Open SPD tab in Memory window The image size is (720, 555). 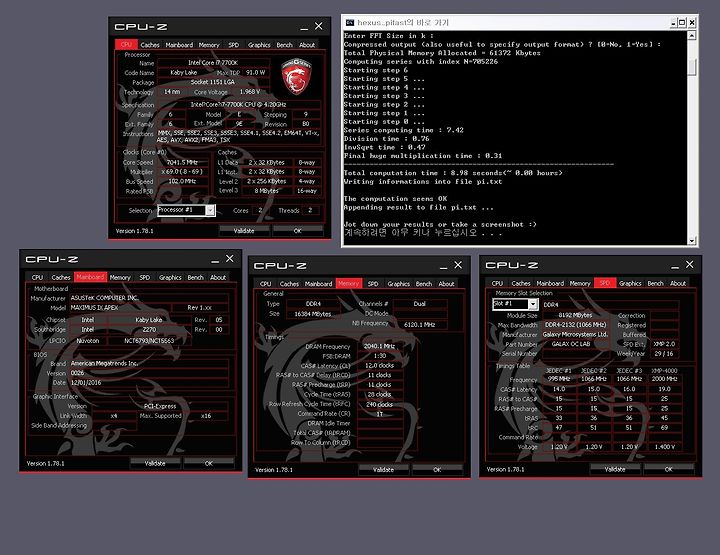373,284
